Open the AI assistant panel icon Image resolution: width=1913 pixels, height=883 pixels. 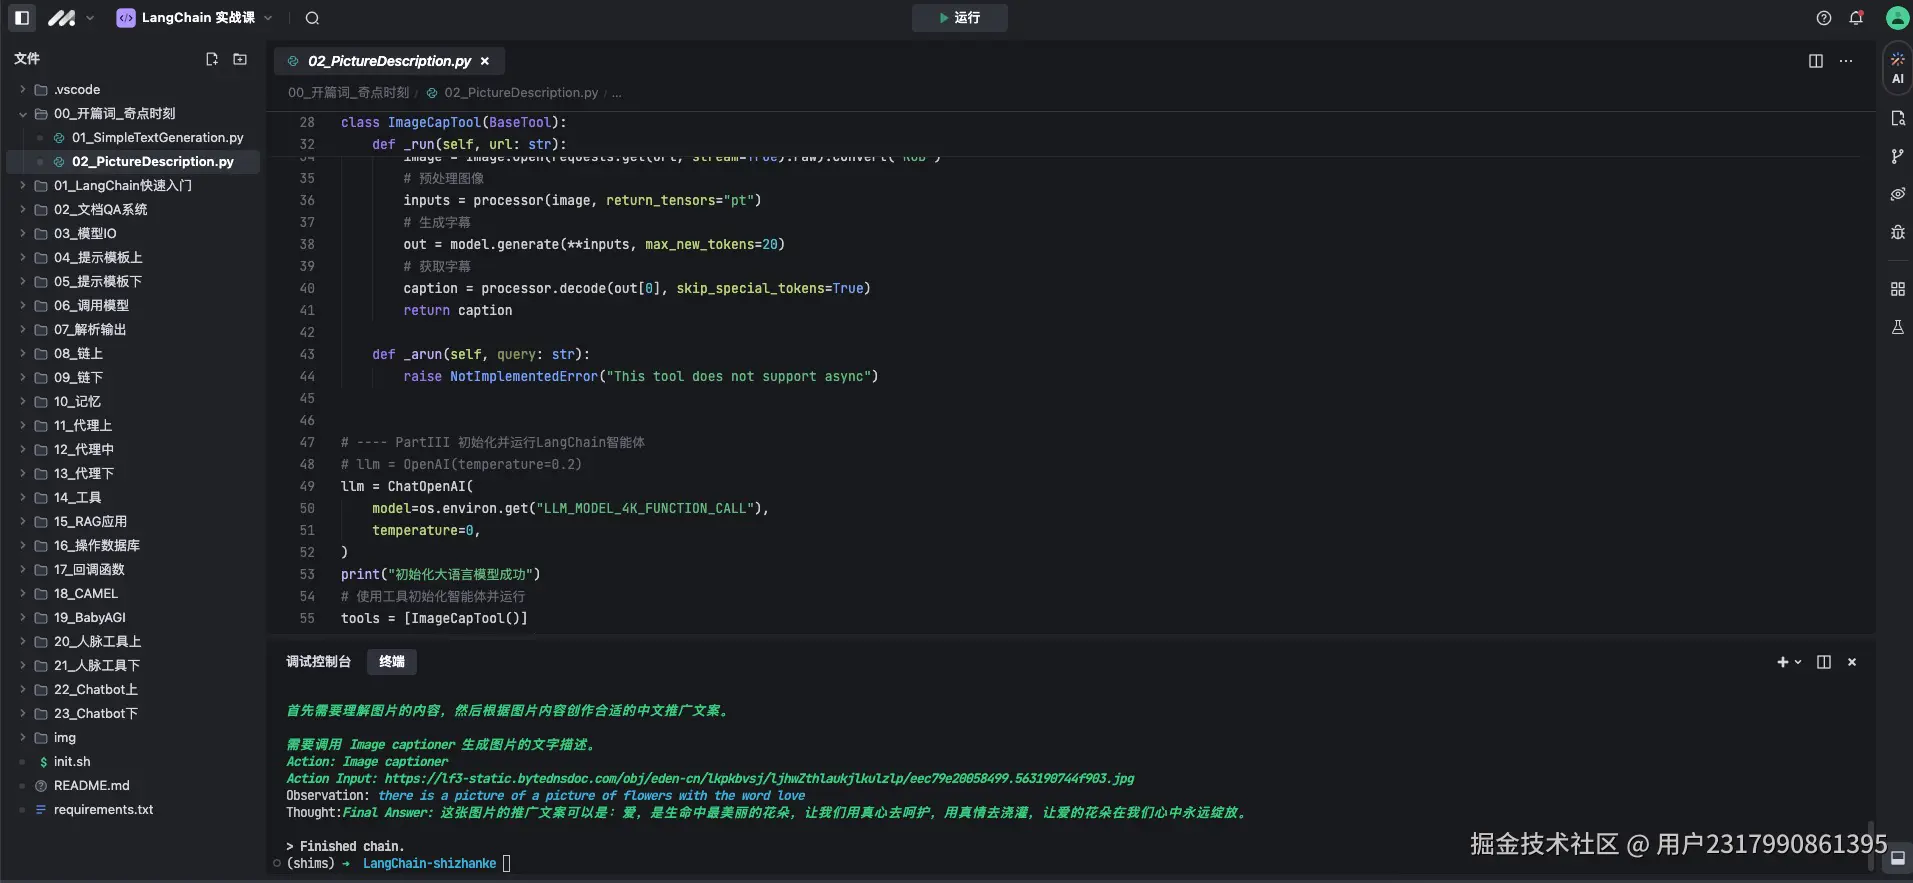[x=1897, y=67]
